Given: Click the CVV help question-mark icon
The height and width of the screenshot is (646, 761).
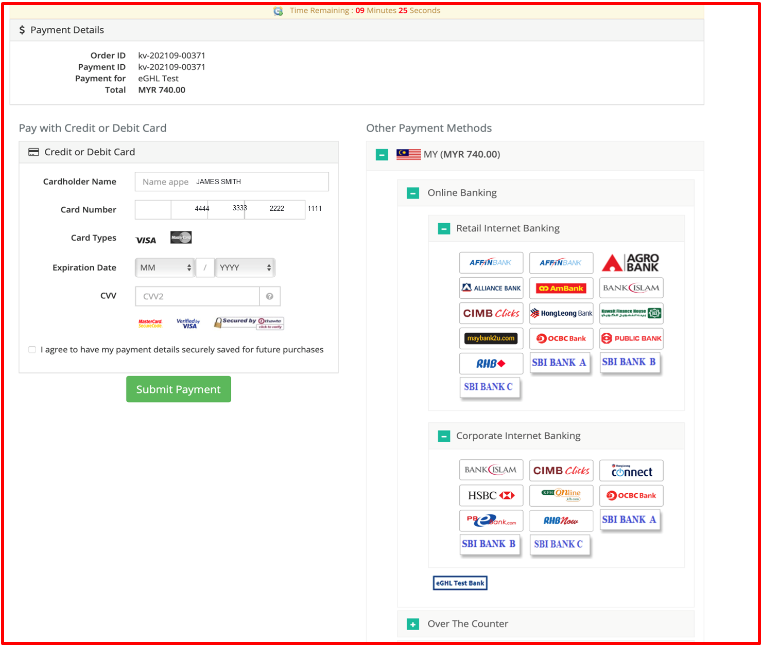Looking at the screenshot, I should [270, 296].
